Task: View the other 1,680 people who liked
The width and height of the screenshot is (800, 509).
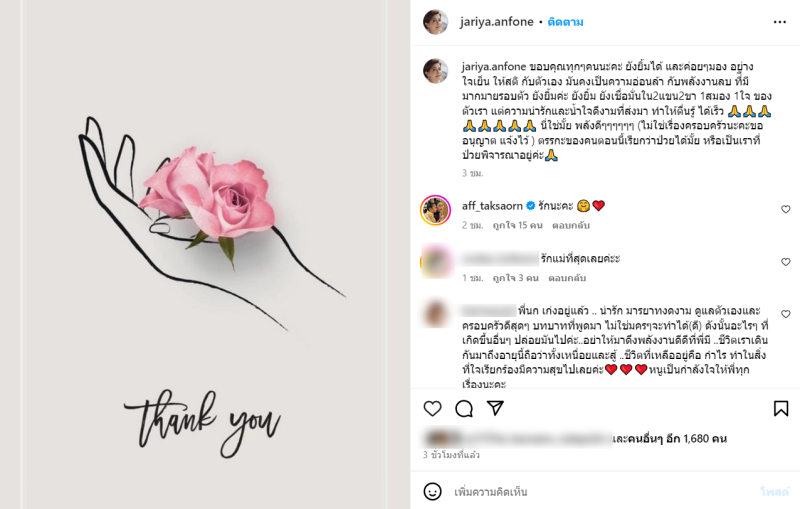Action: coord(669,439)
